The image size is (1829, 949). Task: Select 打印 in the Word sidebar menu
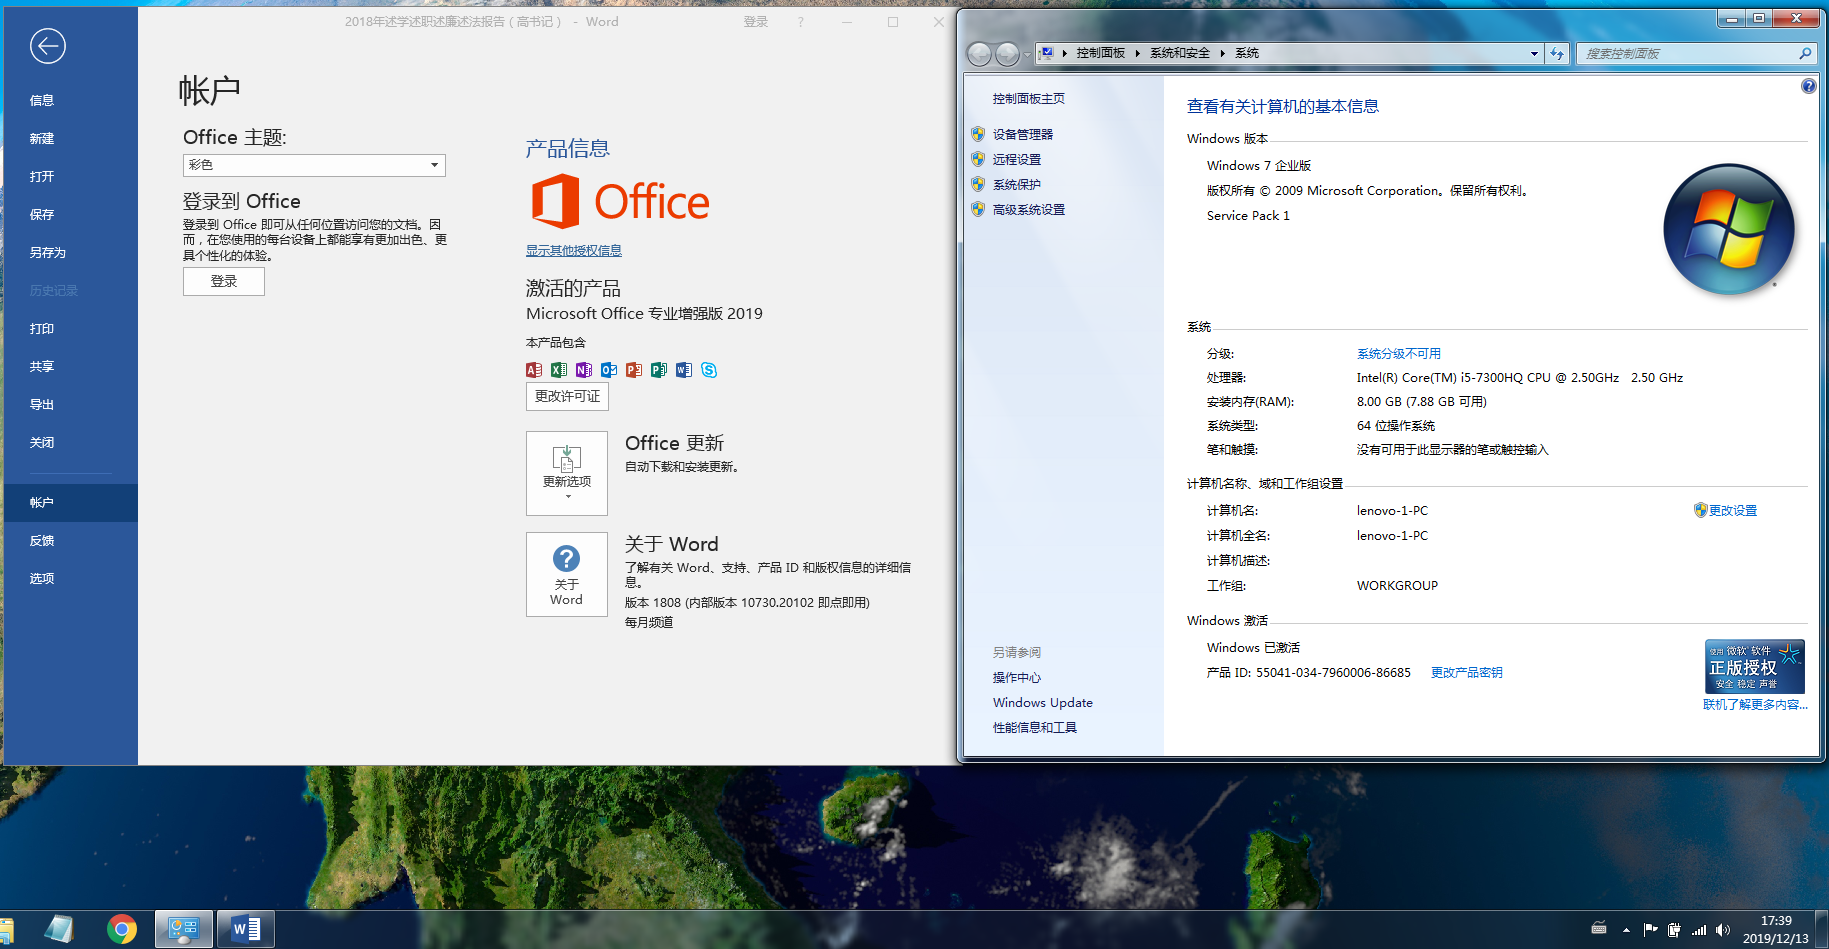[42, 329]
